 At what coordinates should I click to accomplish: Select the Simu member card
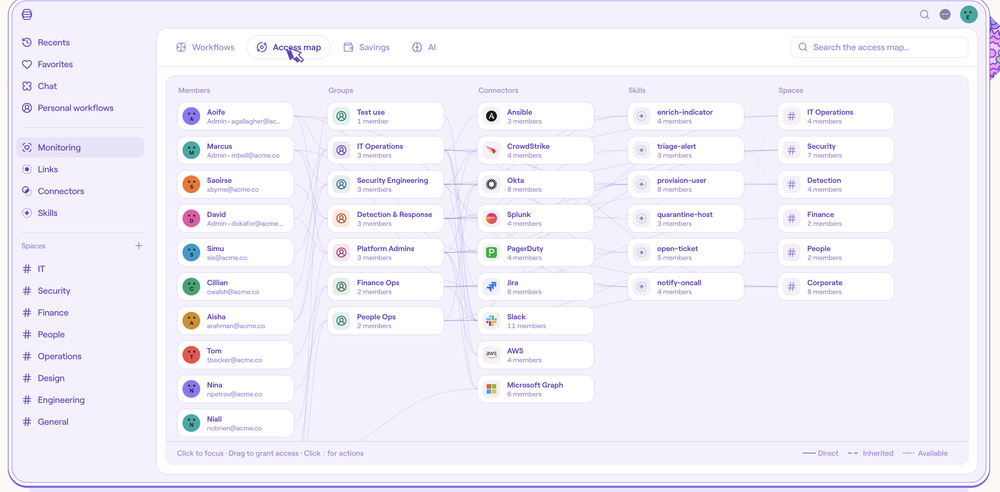pos(235,253)
